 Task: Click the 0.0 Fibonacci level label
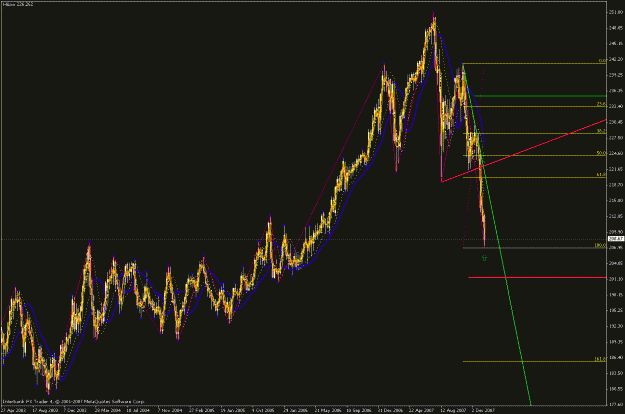[x=602, y=61]
